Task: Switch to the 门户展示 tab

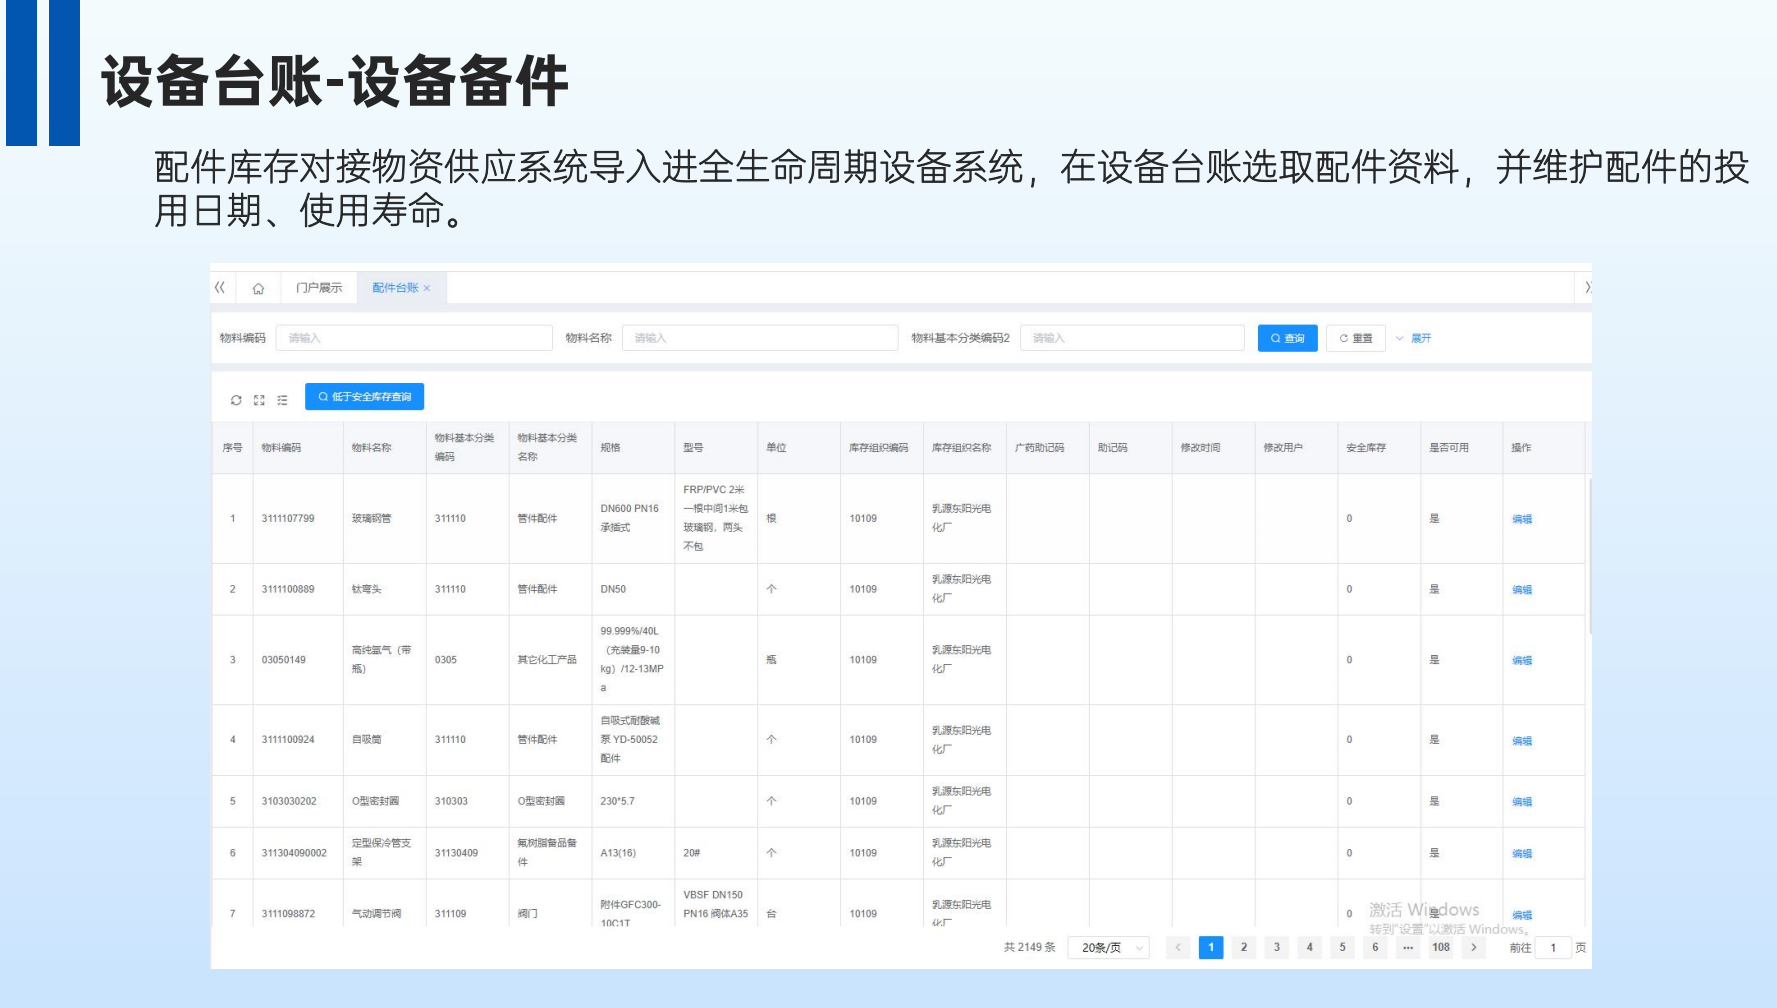Action: tap(319, 288)
